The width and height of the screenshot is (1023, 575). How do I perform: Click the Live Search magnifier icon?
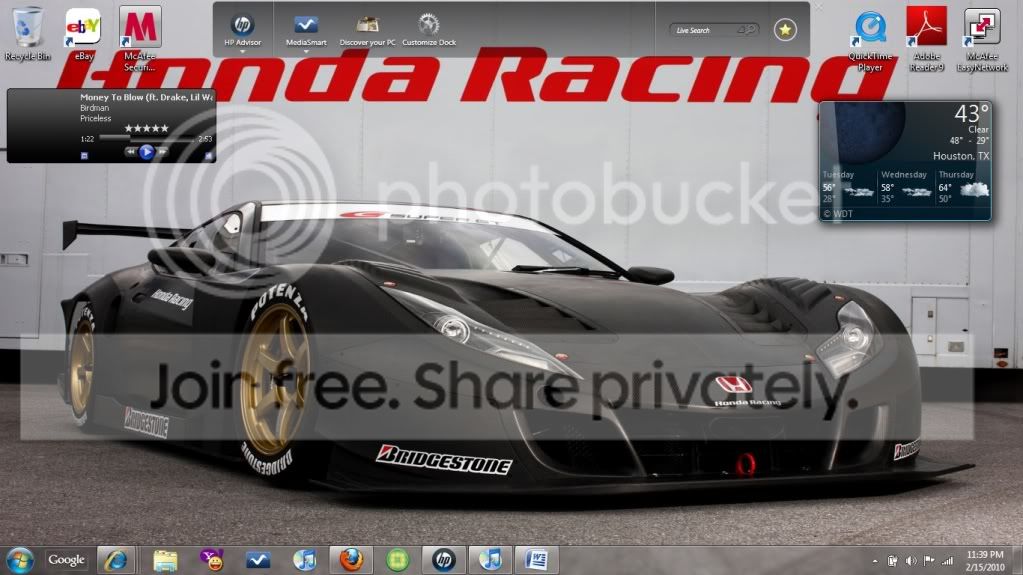click(x=749, y=29)
